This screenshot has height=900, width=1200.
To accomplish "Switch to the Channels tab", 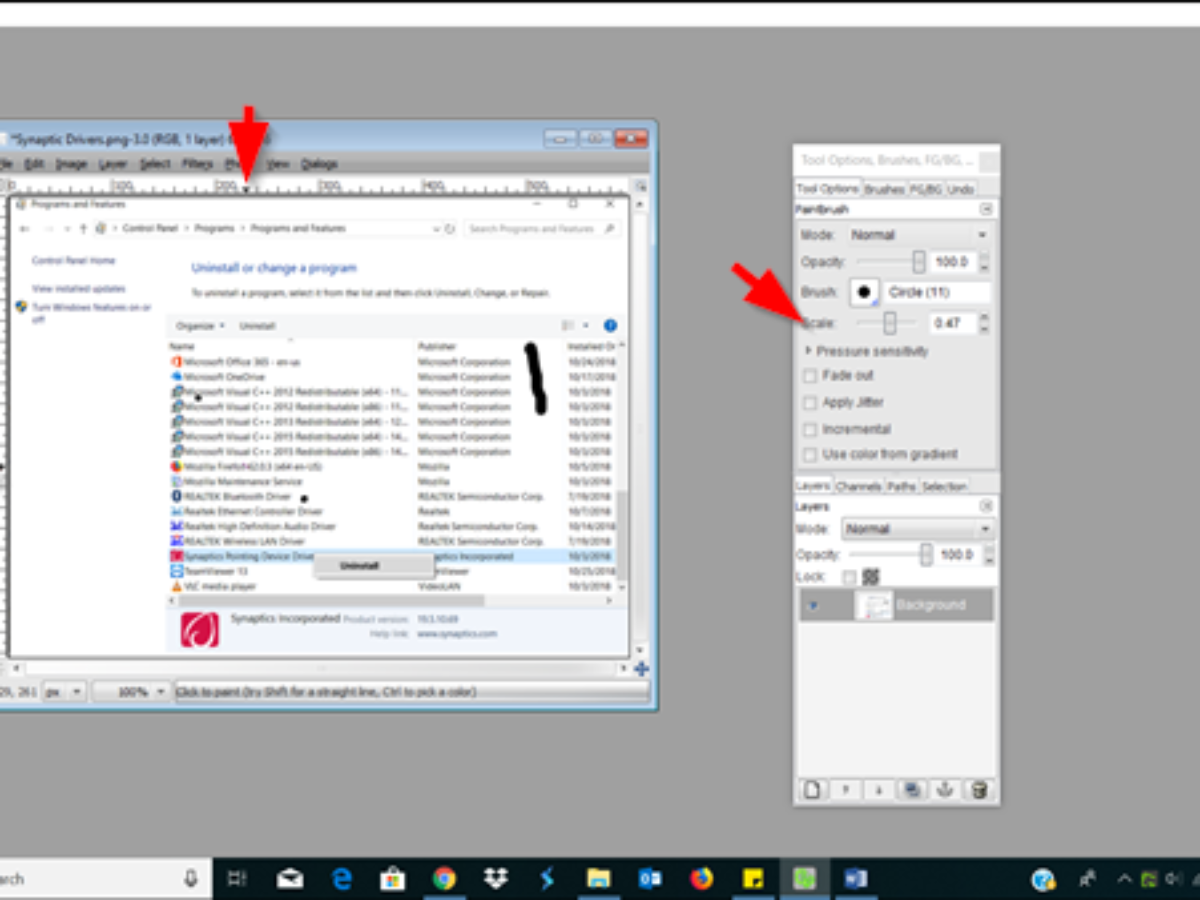I will pyautogui.click(x=858, y=486).
